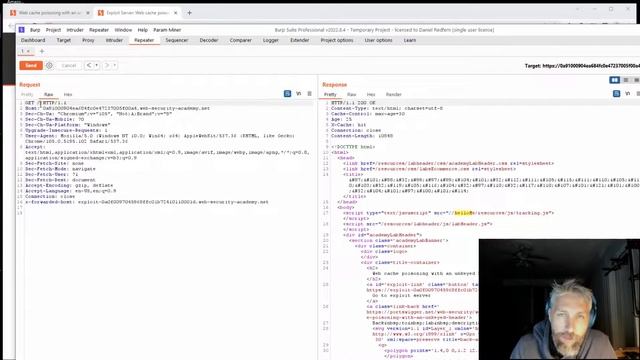
Task: Click the Response panel heading
Action: [335, 84]
